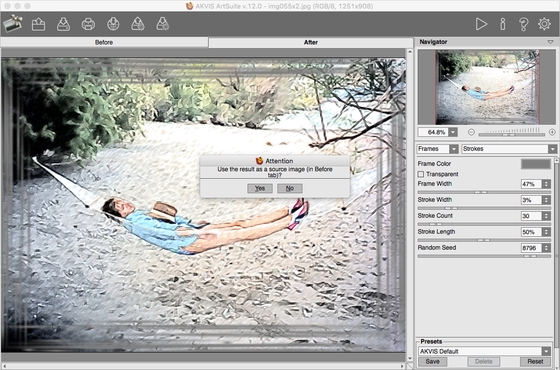
Task: Click the Open image toolbar icon
Action: click(39, 24)
